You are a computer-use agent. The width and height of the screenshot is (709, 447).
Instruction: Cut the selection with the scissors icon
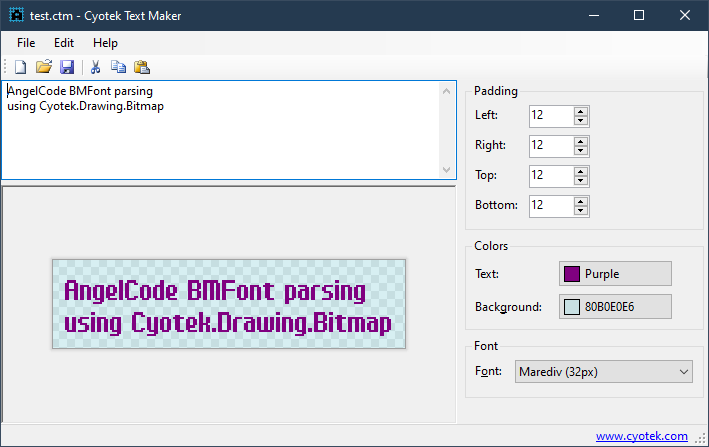point(95,67)
